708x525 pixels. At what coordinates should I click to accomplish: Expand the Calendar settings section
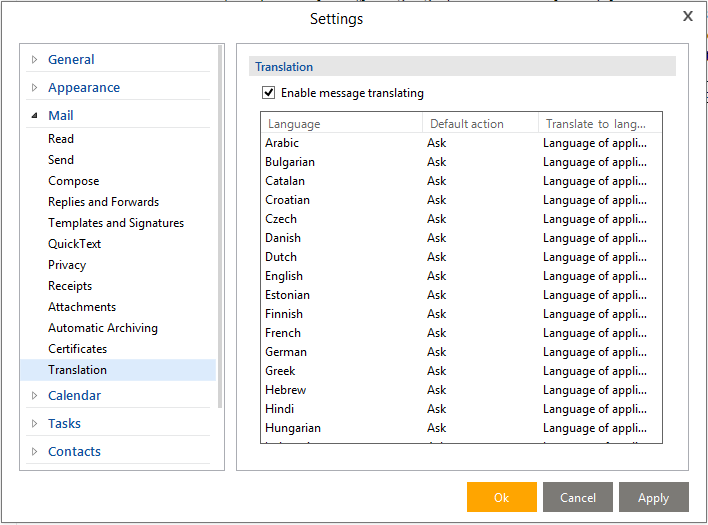click(34, 395)
